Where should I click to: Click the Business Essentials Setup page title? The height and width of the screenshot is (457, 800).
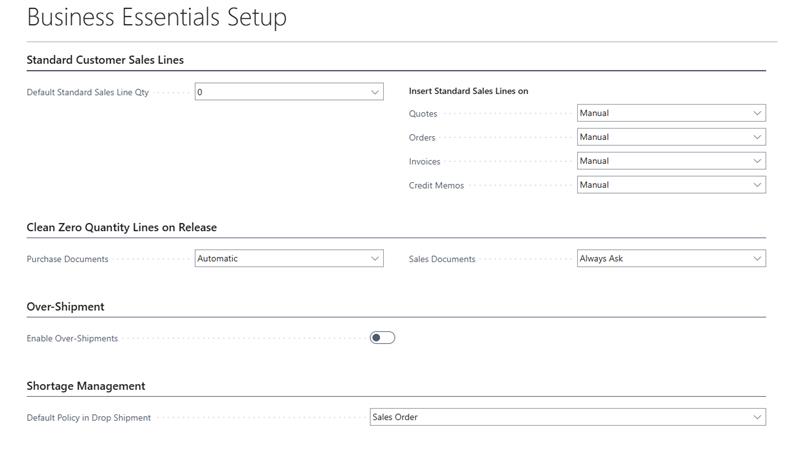[x=156, y=18]
